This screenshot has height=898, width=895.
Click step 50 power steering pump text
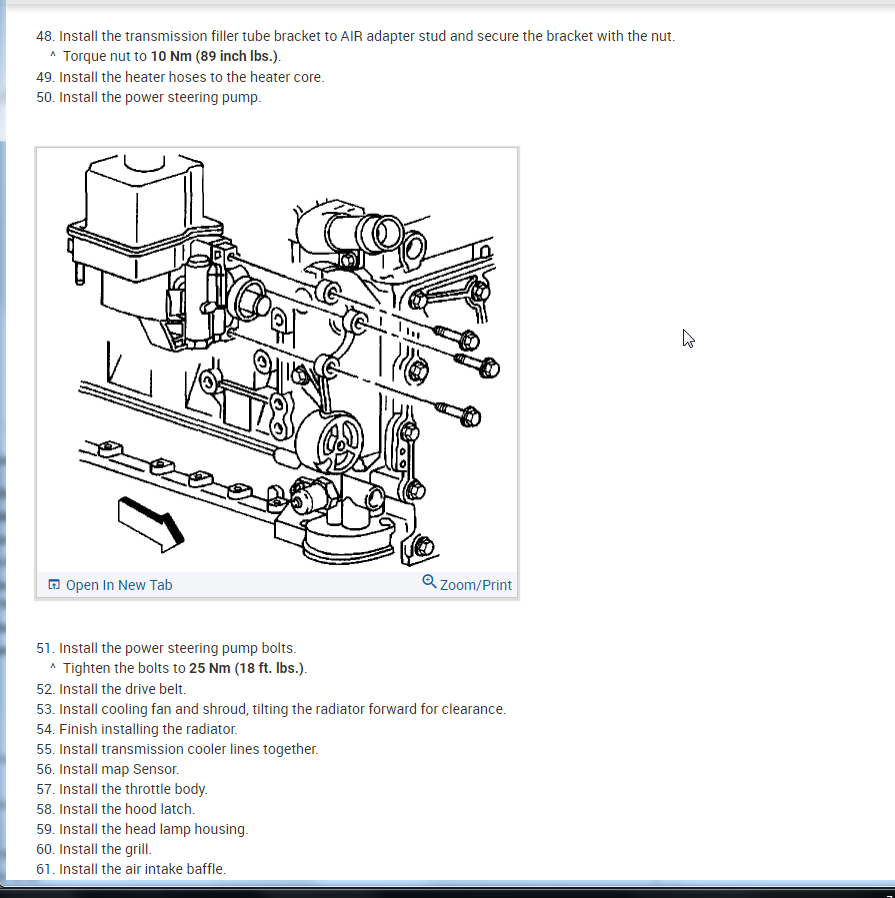[149, 97]
